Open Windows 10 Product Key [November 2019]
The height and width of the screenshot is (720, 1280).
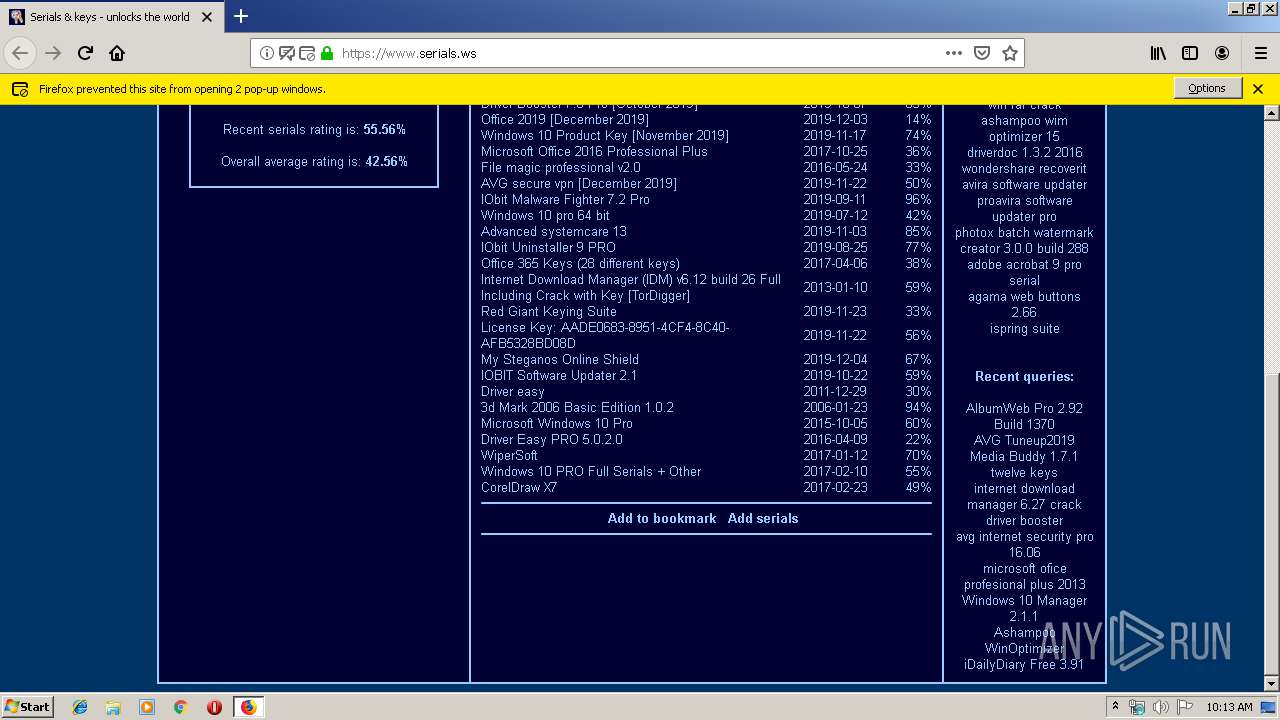pyautogui.click(x=605, y=135)
